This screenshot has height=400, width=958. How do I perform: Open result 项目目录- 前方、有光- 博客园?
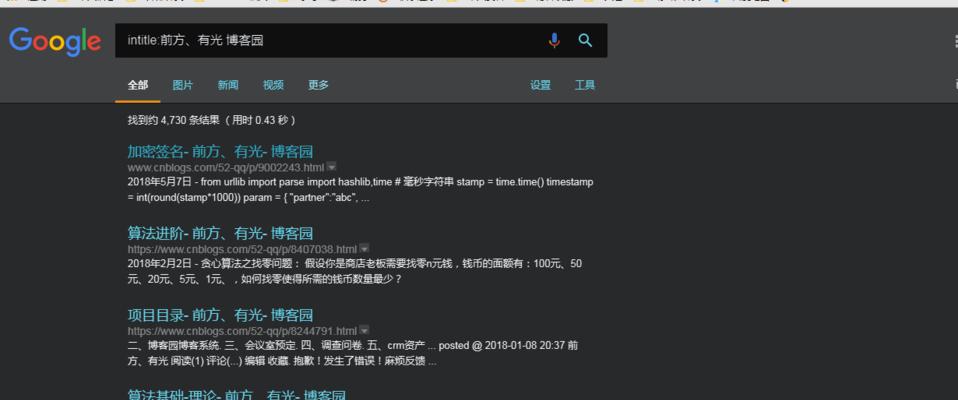220,315
